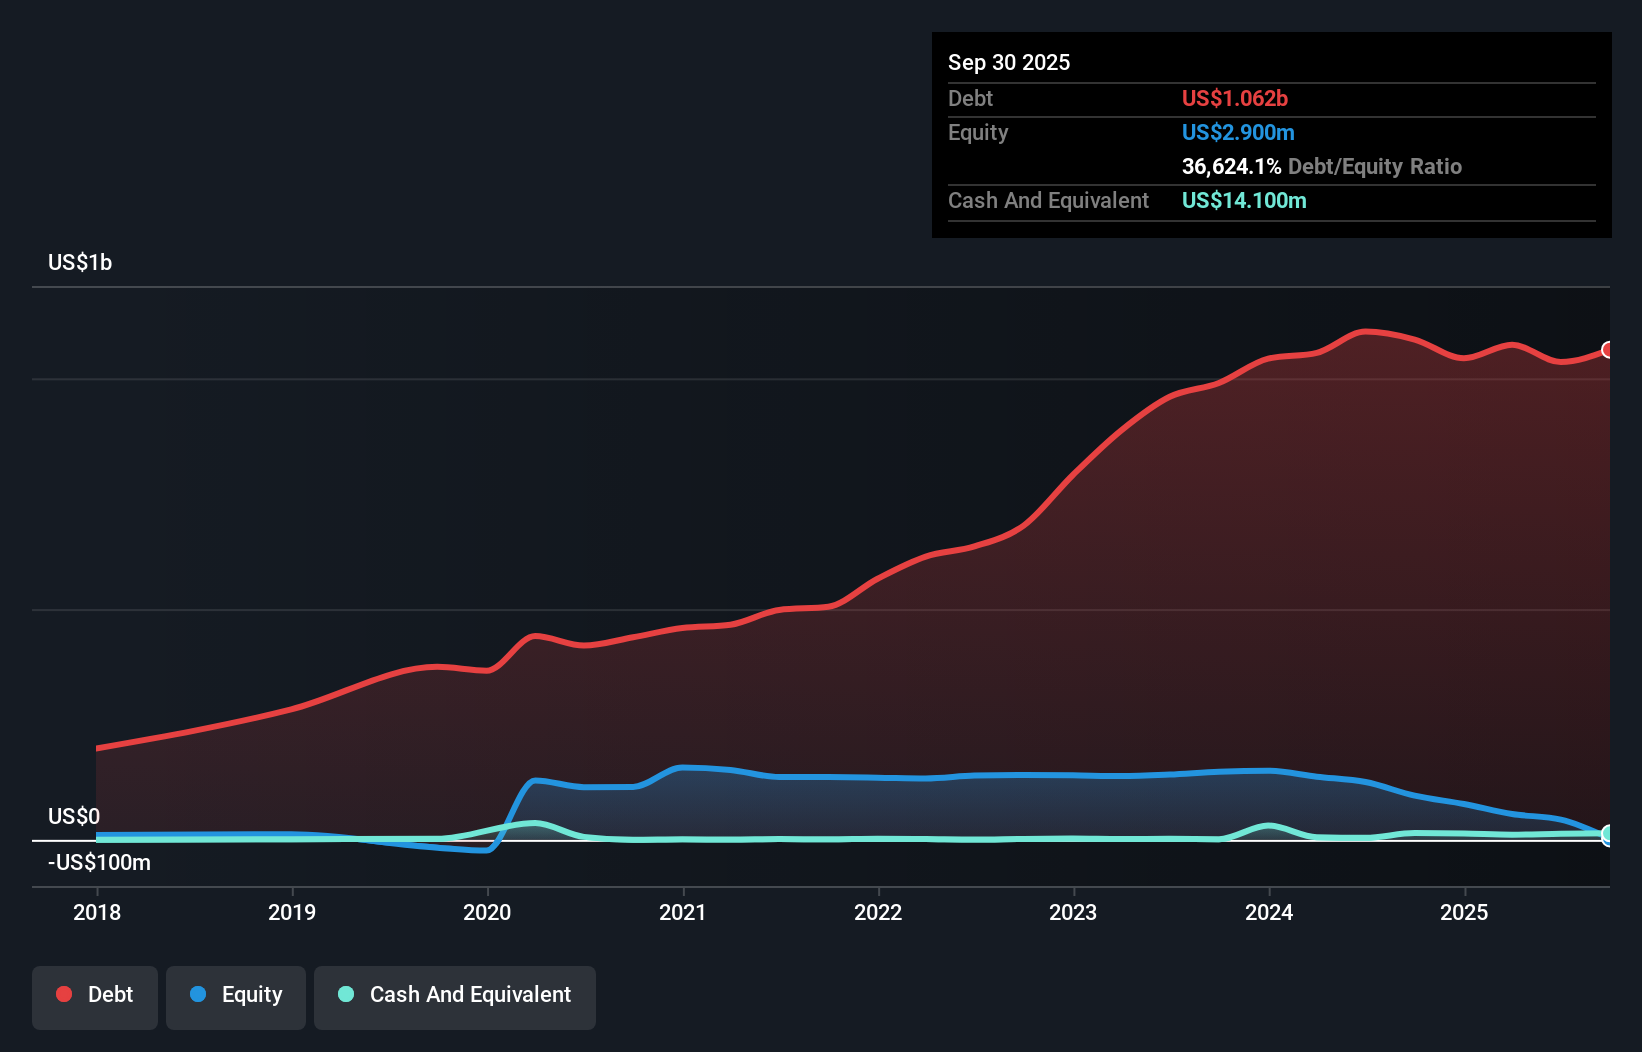Click the red Debt value US$1.062b
Screen dimensions: 1642x1052
1235,98
